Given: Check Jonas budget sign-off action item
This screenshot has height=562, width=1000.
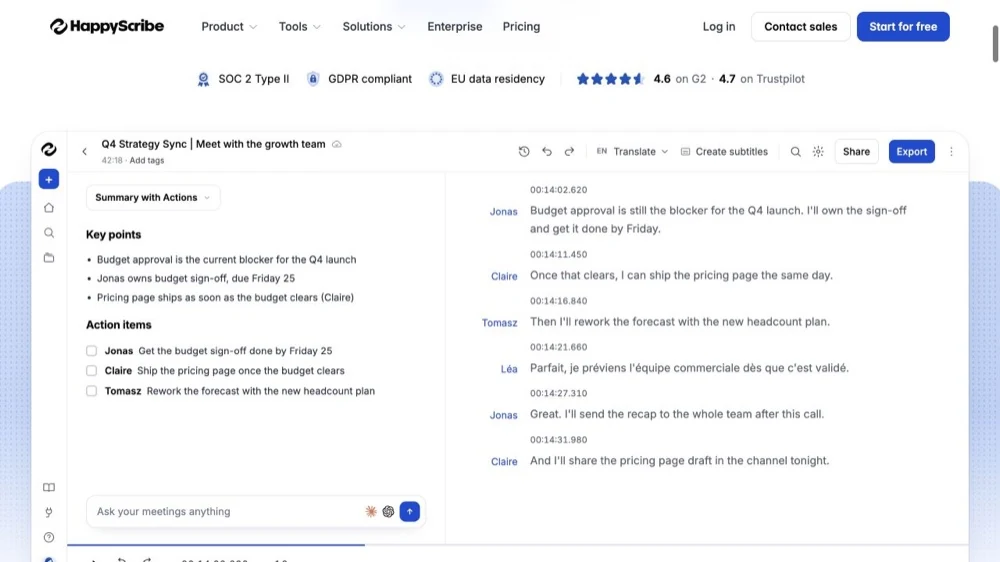Looking at the screenshot, I should [92, 351].
